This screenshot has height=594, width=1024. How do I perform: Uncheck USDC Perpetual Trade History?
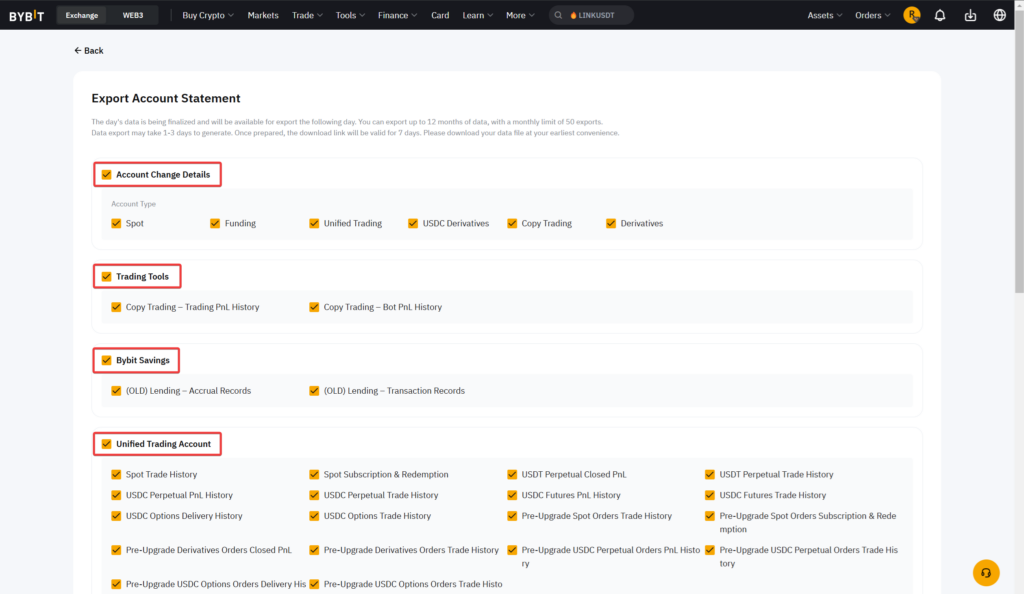pos(314,495)
